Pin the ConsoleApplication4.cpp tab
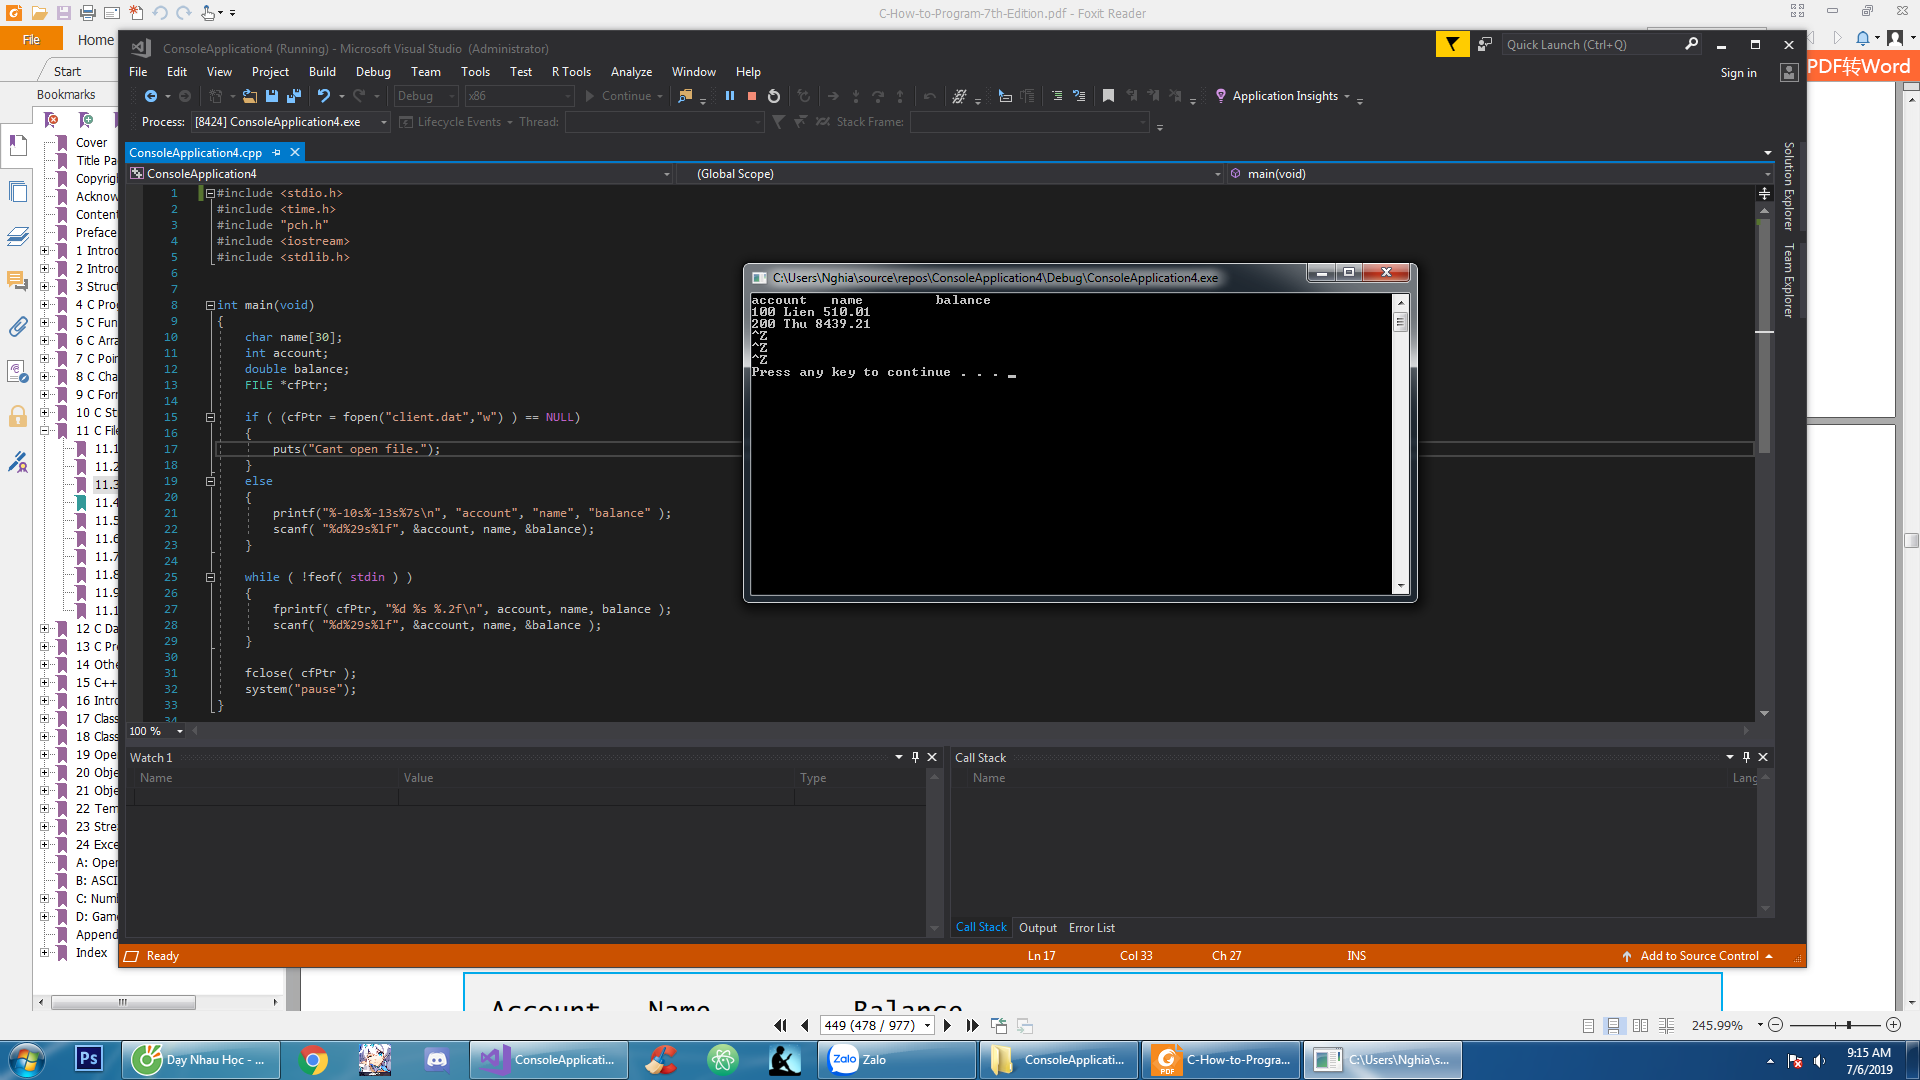The image size is (1920, 1080). 277,152
